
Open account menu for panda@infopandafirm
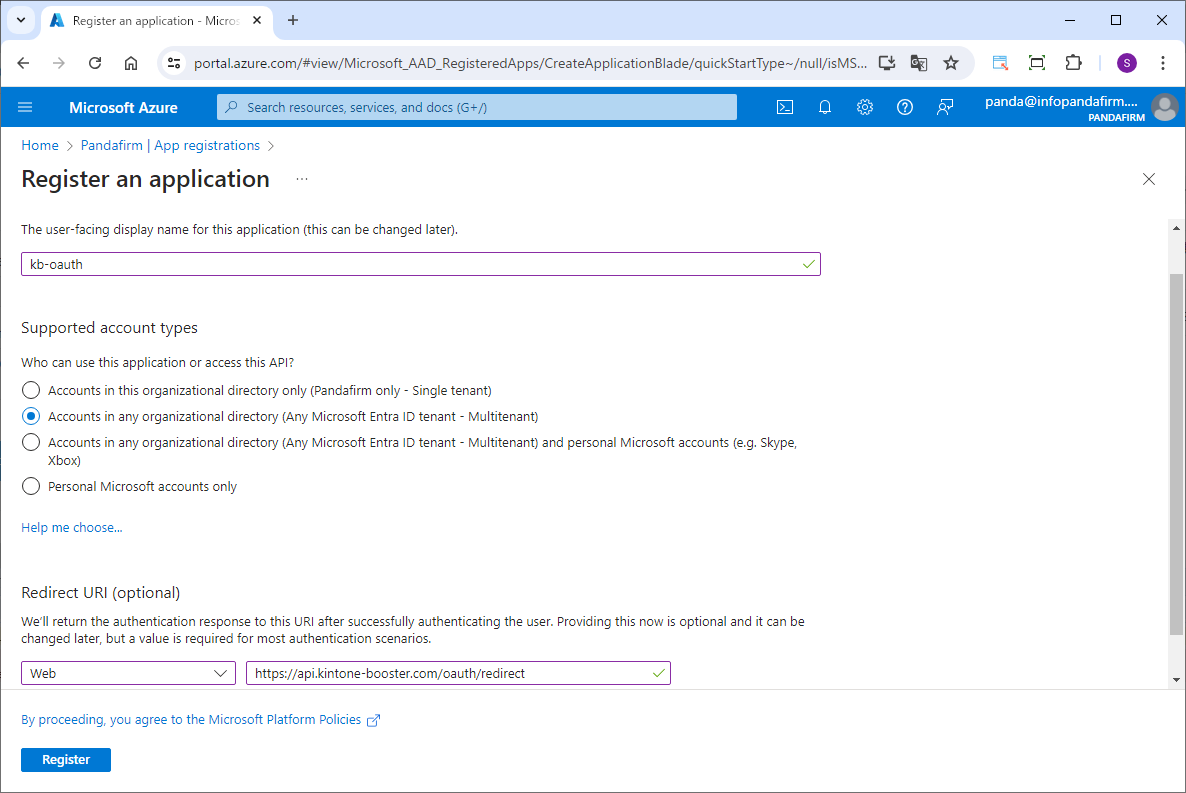click(x=1164, y=107)
